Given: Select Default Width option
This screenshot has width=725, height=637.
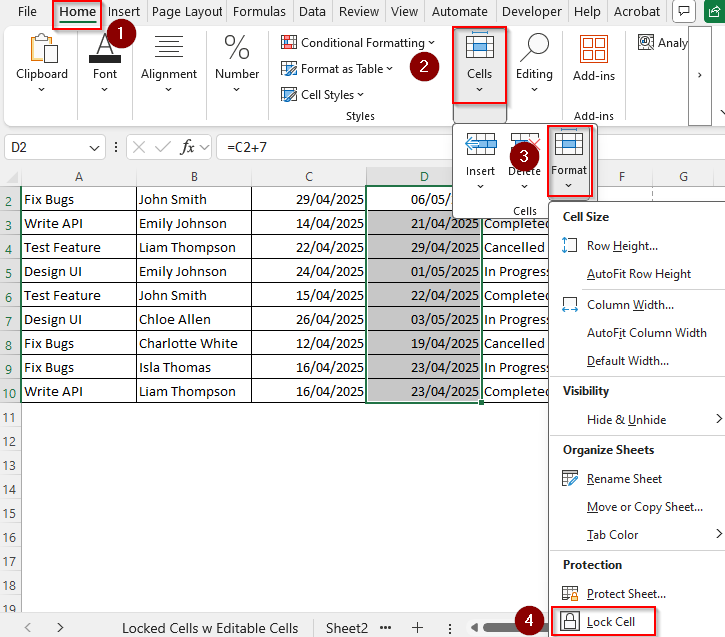Looking at the screenshot, I should 627,361.
